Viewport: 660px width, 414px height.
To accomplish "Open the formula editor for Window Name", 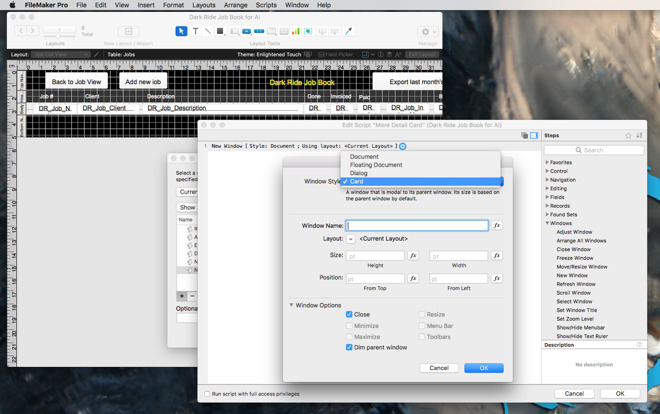I will click(x=497, y=226).
